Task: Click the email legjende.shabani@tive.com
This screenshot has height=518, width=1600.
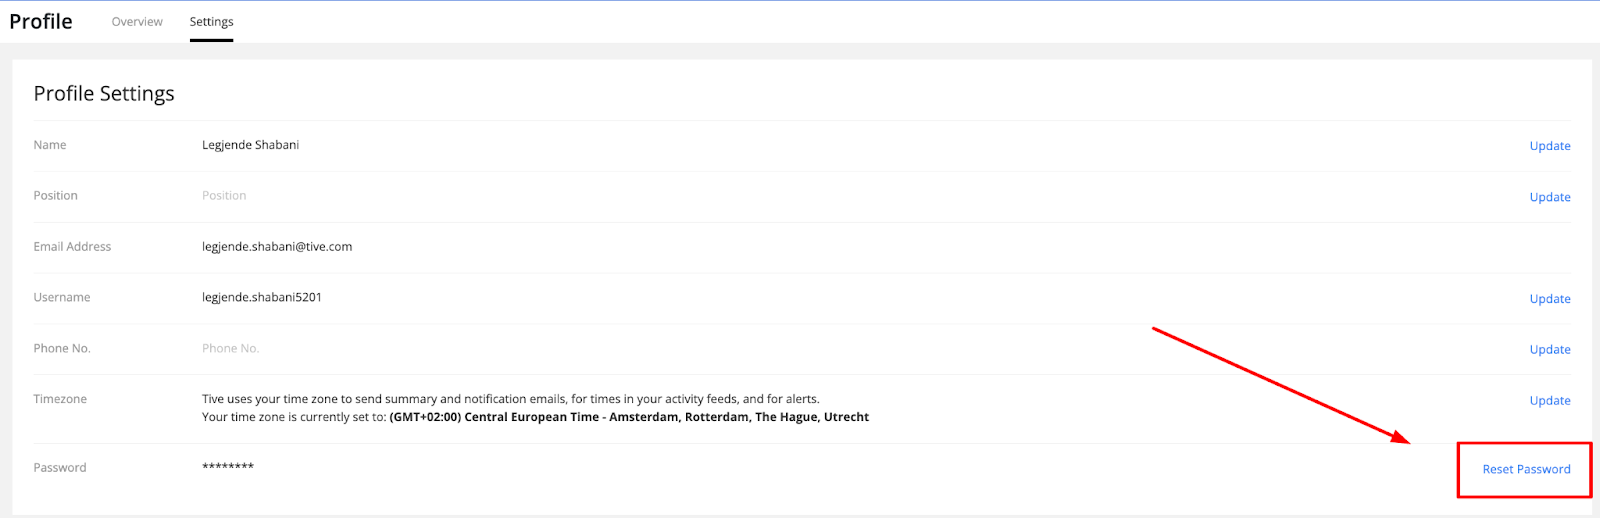Action: point(277,247)
